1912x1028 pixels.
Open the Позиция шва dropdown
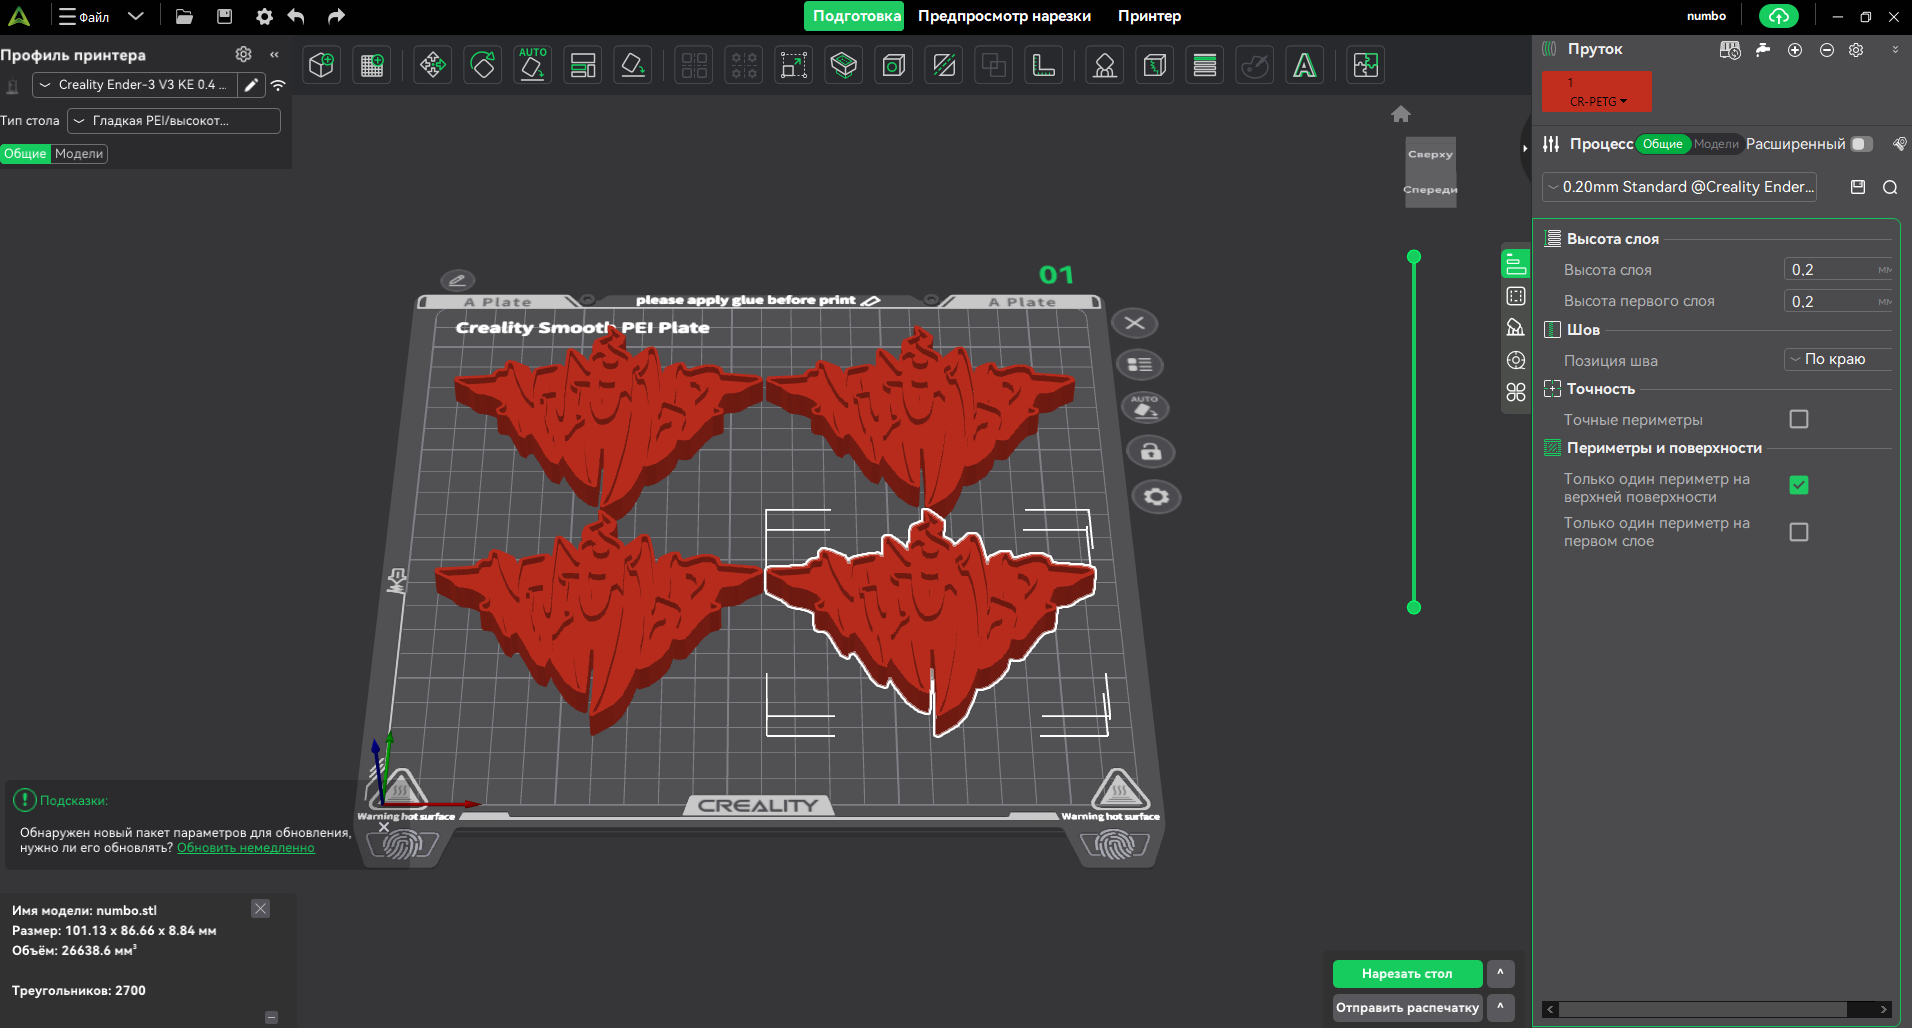[x=1837, y=360]
